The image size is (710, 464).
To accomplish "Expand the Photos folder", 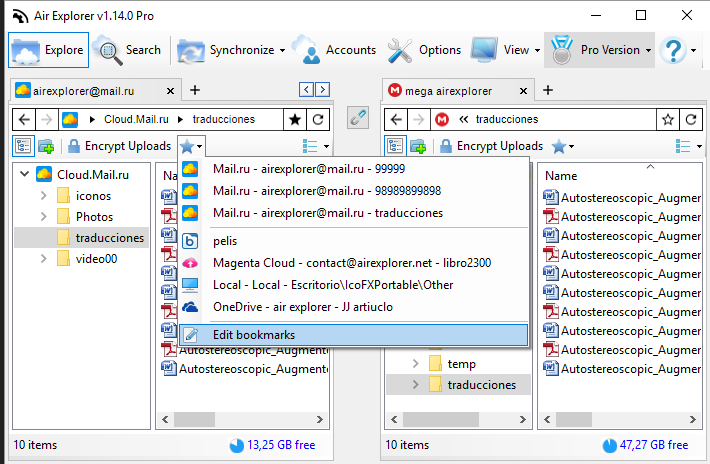I will click(x=43, y=217).
